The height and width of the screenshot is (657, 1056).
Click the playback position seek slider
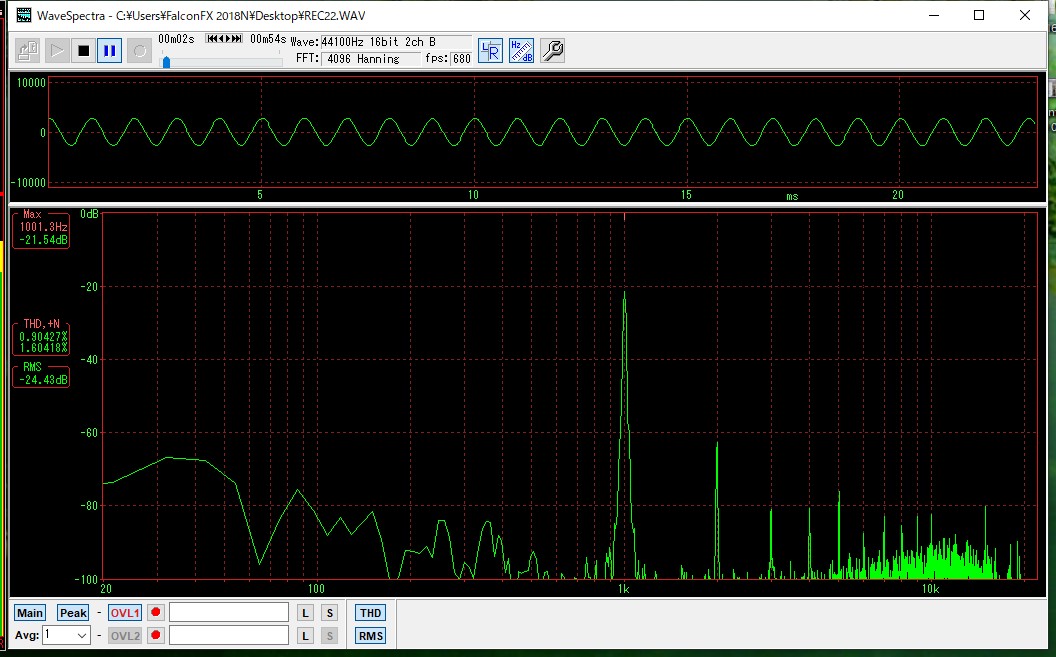[222, 62]
